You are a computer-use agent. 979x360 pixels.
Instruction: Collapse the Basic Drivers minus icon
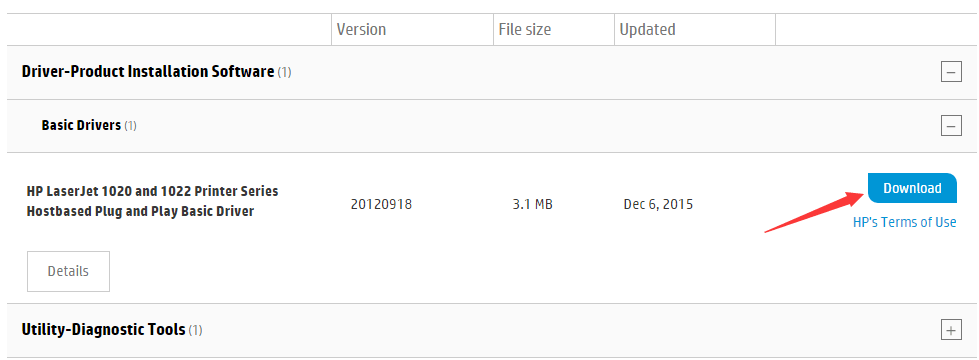click(x=951, y=126)
